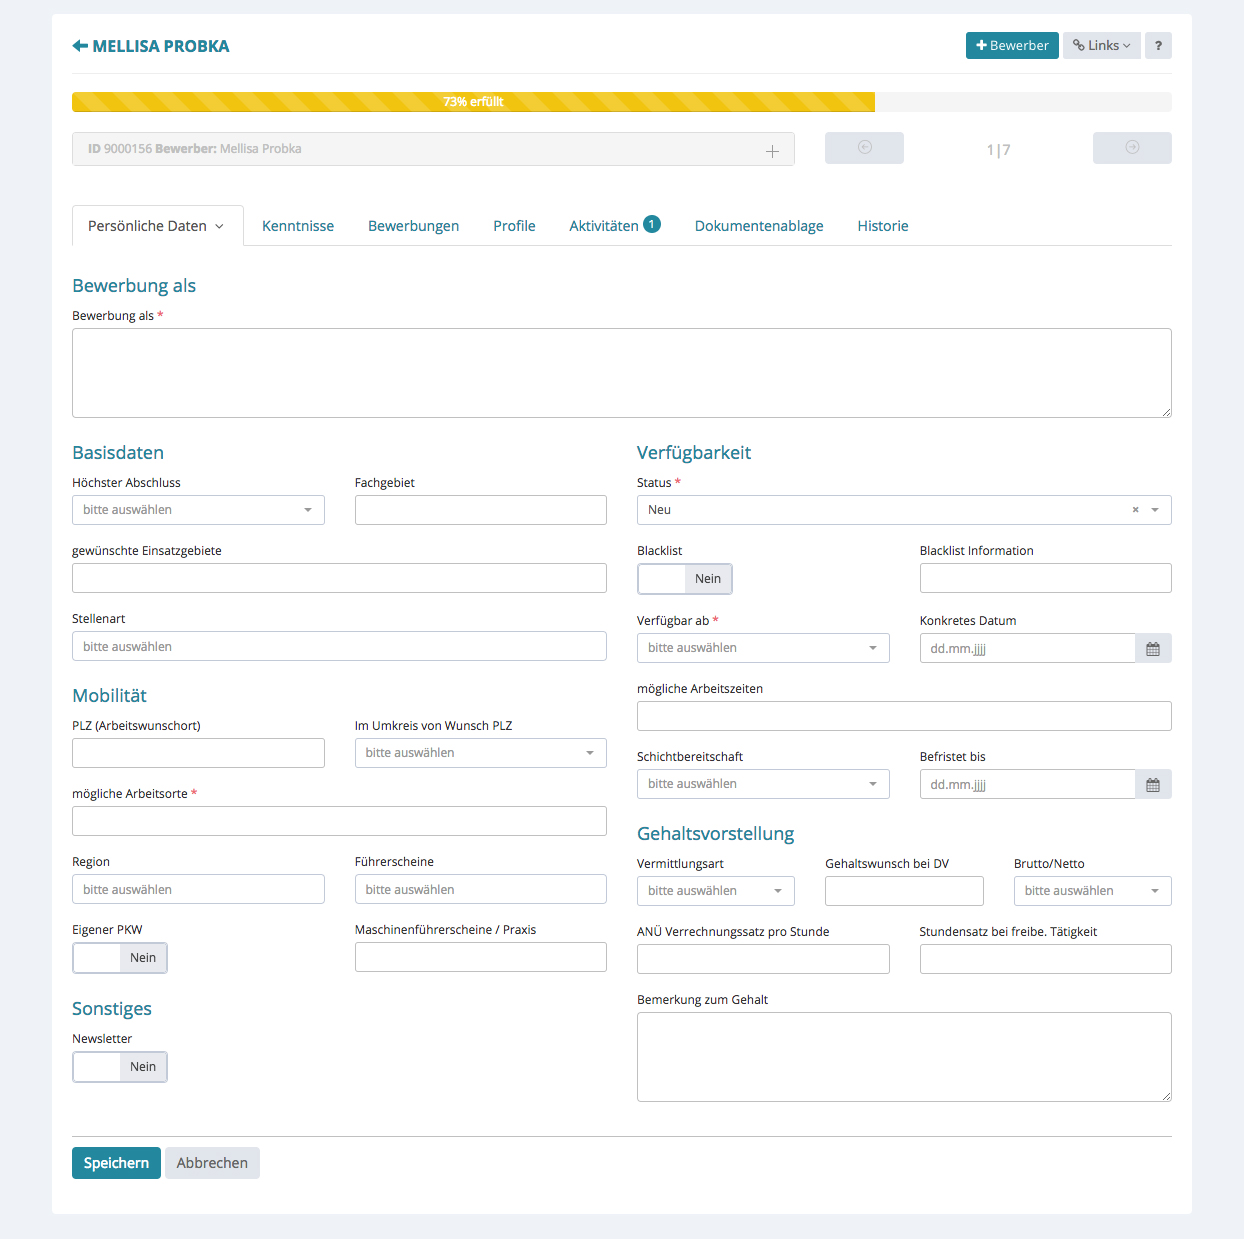Toggle the Blacklist switch
Image resolution: width=1244 pixels, height=1239 pixels.
point(685,579)
